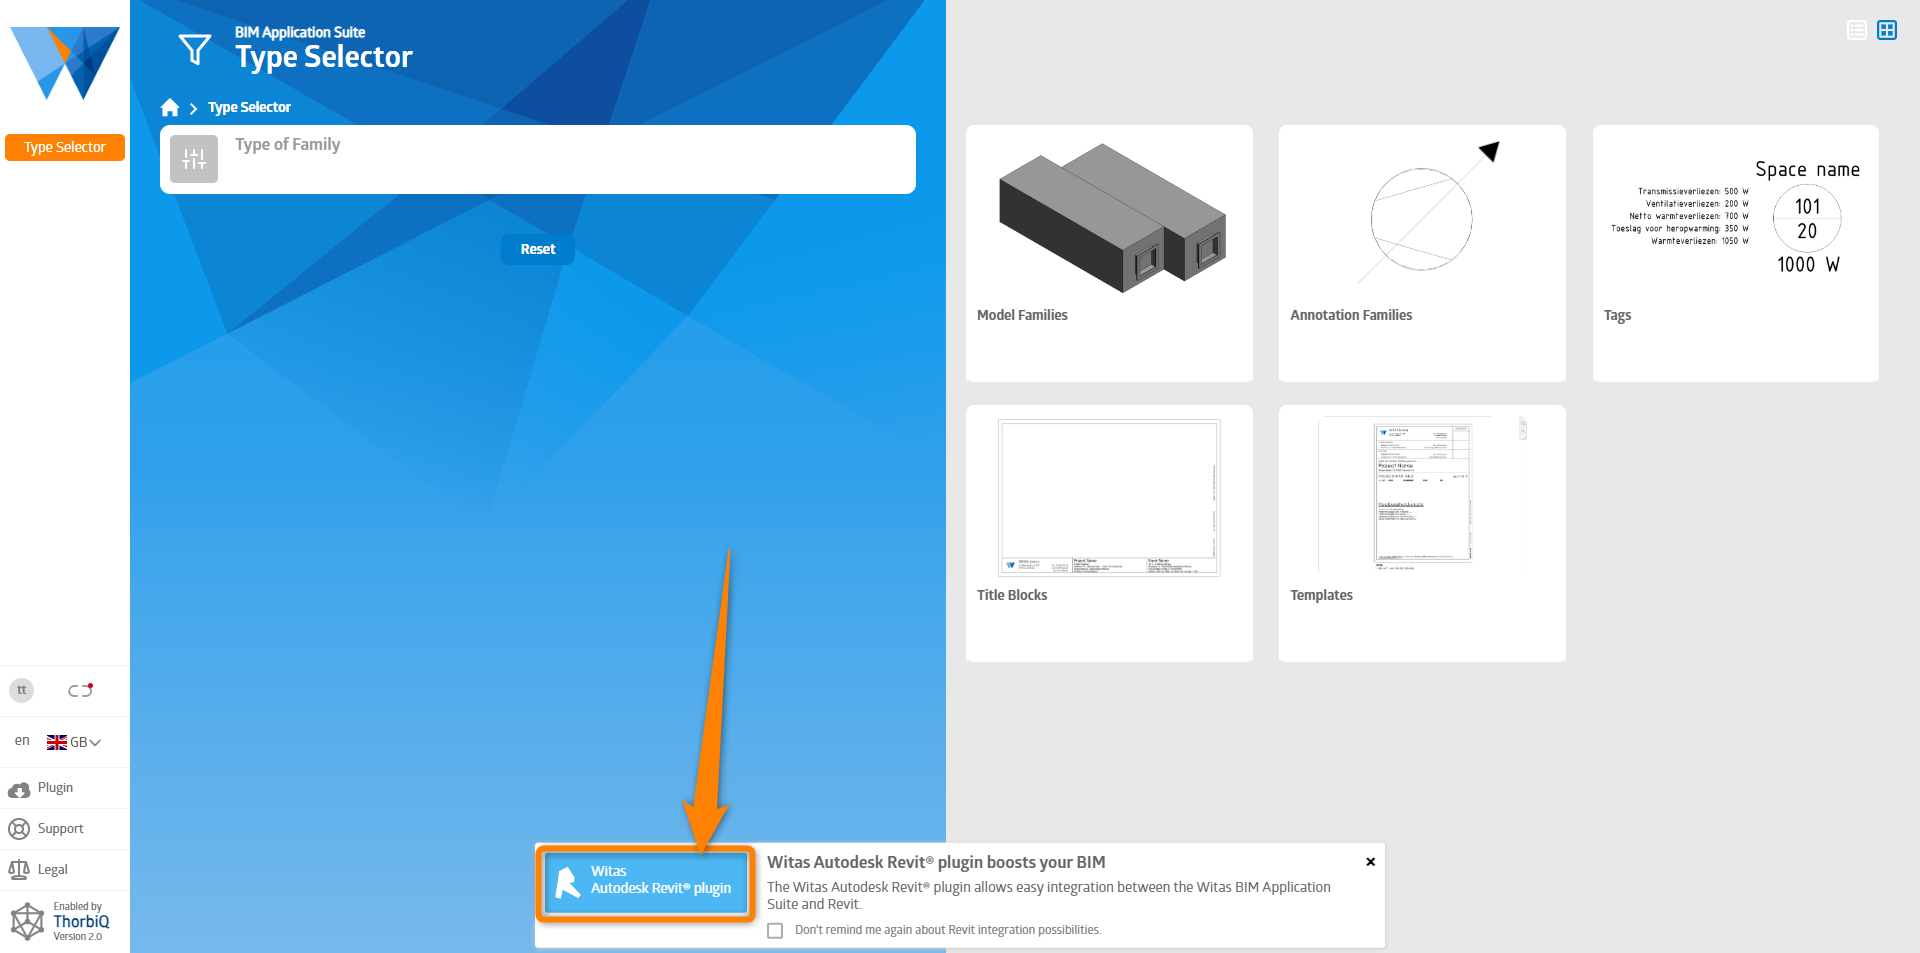
Task: Click the 'en' language code text
Action: click(x=22, y=741)
